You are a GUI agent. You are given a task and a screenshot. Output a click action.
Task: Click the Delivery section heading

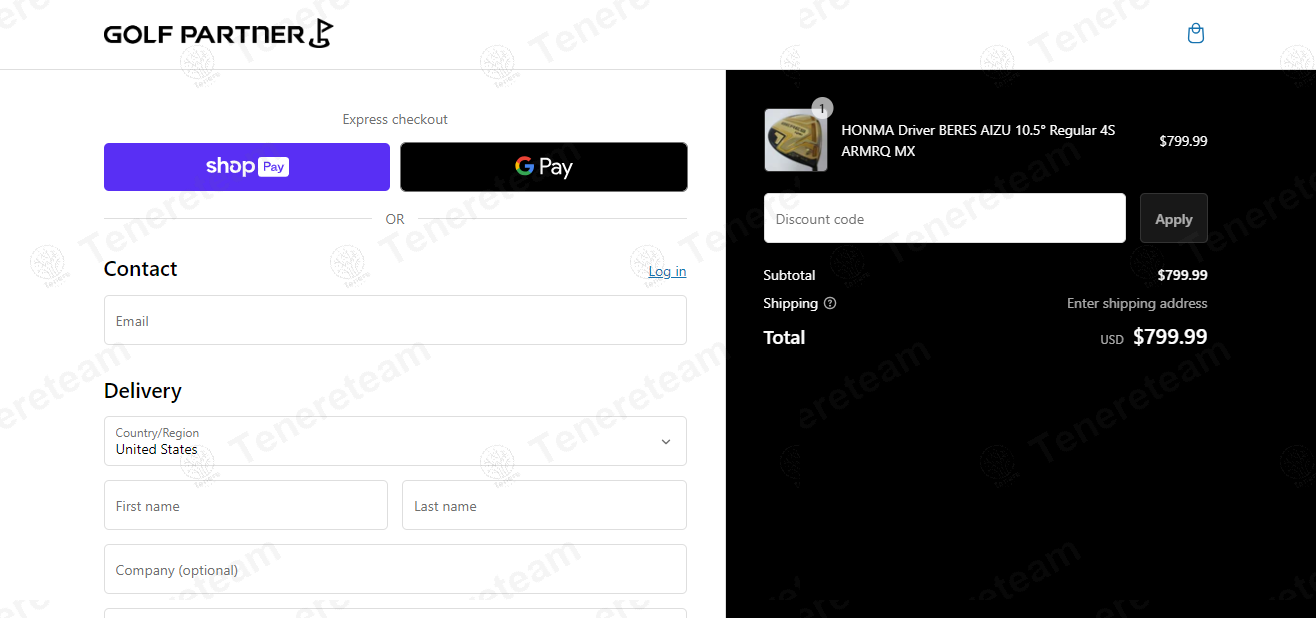click(143, 391)
